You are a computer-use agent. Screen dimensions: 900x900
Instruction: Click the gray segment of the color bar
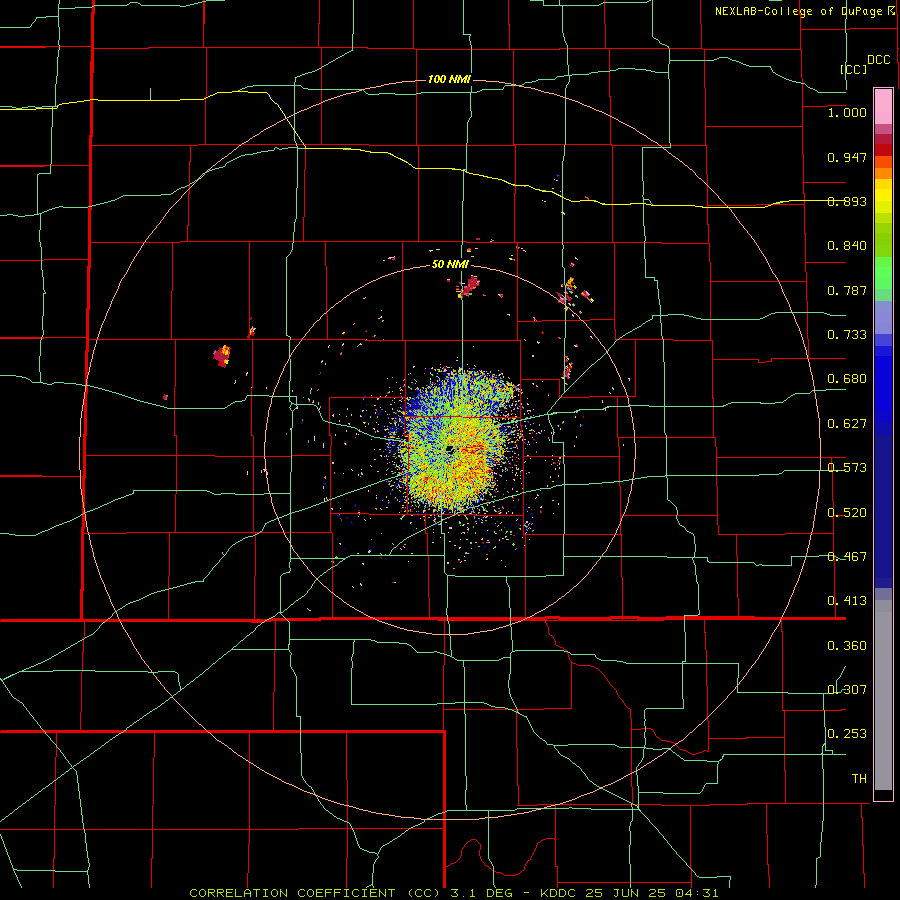883,695
